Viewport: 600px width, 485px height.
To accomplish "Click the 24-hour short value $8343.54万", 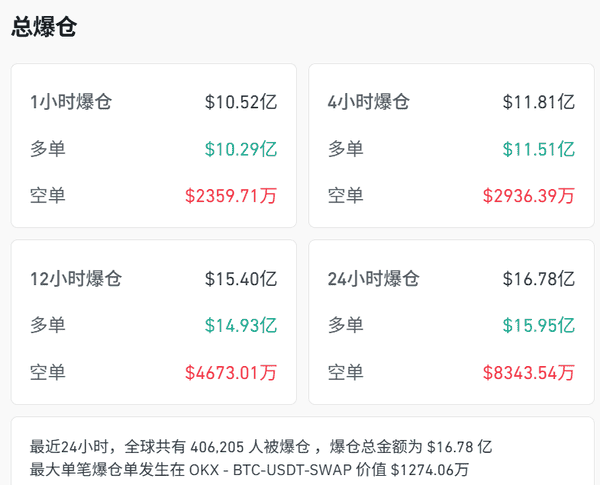I will 529,373.
